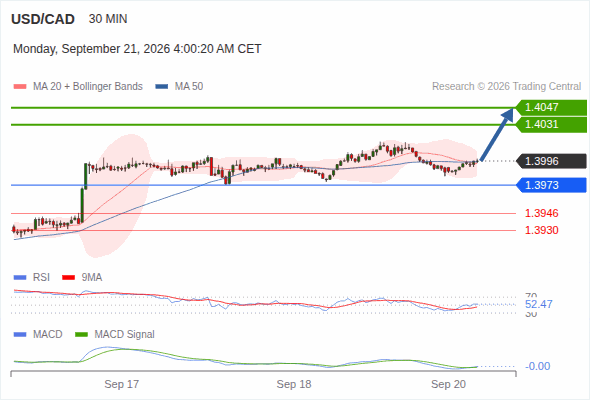
Task: Click the blue upward trend arrow
Action: 497,135
